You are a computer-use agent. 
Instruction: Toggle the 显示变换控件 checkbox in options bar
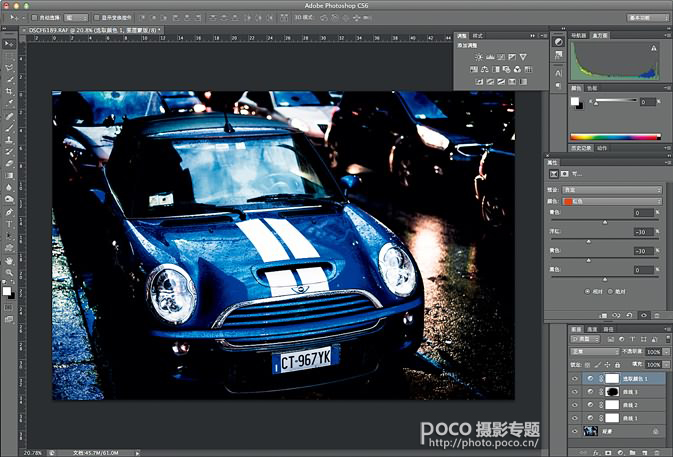(x=97, y=18)
